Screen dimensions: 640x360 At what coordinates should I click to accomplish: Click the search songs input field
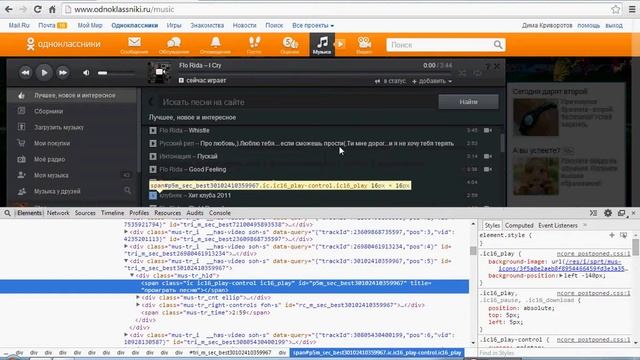click(297, 102)
